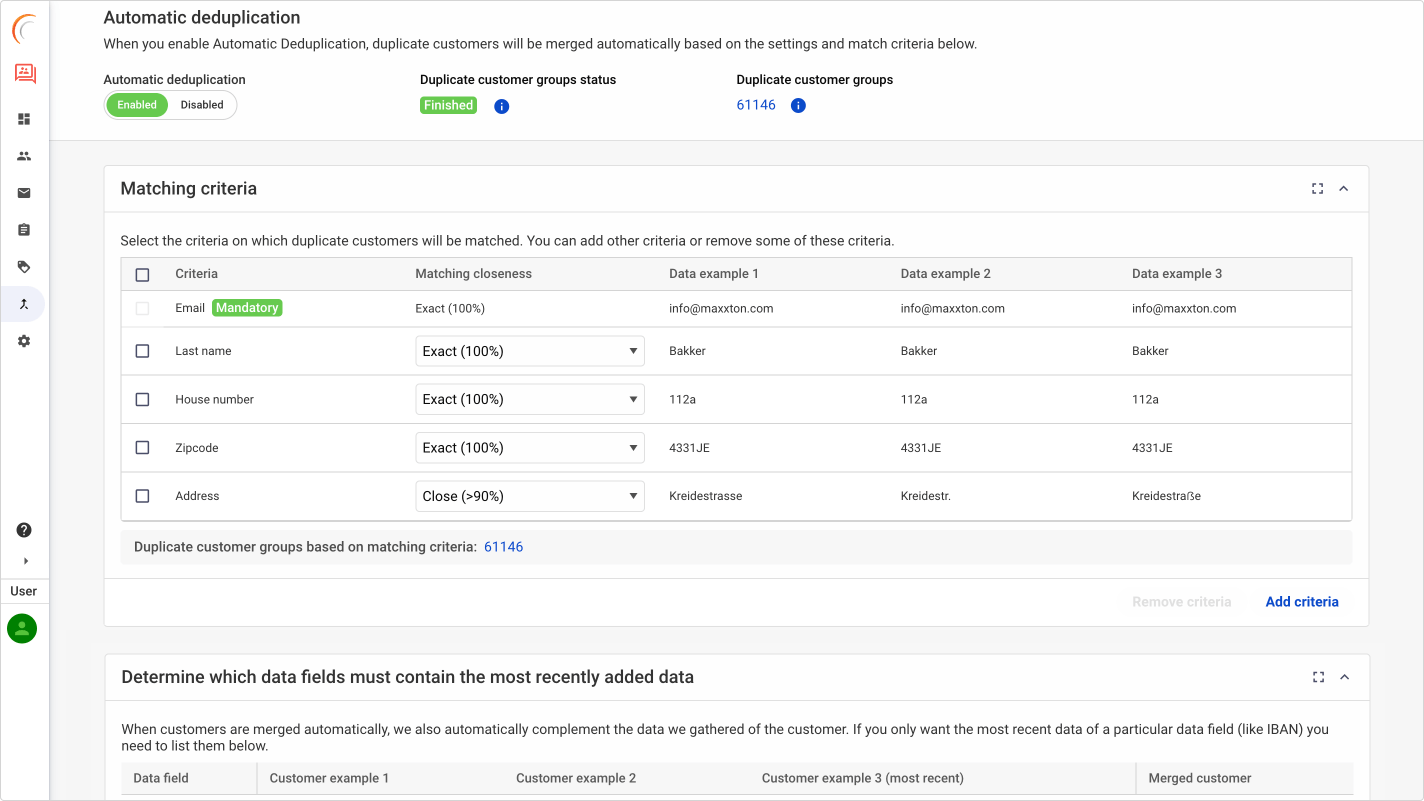1424x801 pixels.
Task: Expand the sidebar with the arrow
Action: coord(25,561)
